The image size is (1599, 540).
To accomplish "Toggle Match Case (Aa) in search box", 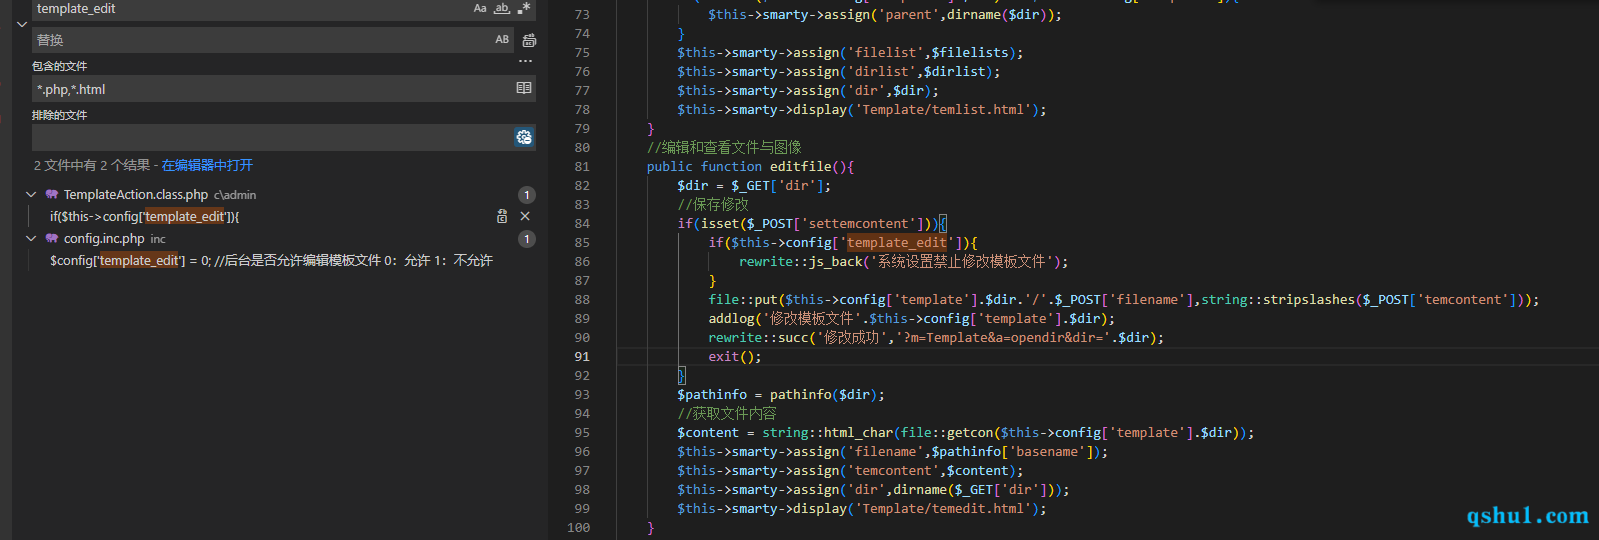I will click(480, 8).
